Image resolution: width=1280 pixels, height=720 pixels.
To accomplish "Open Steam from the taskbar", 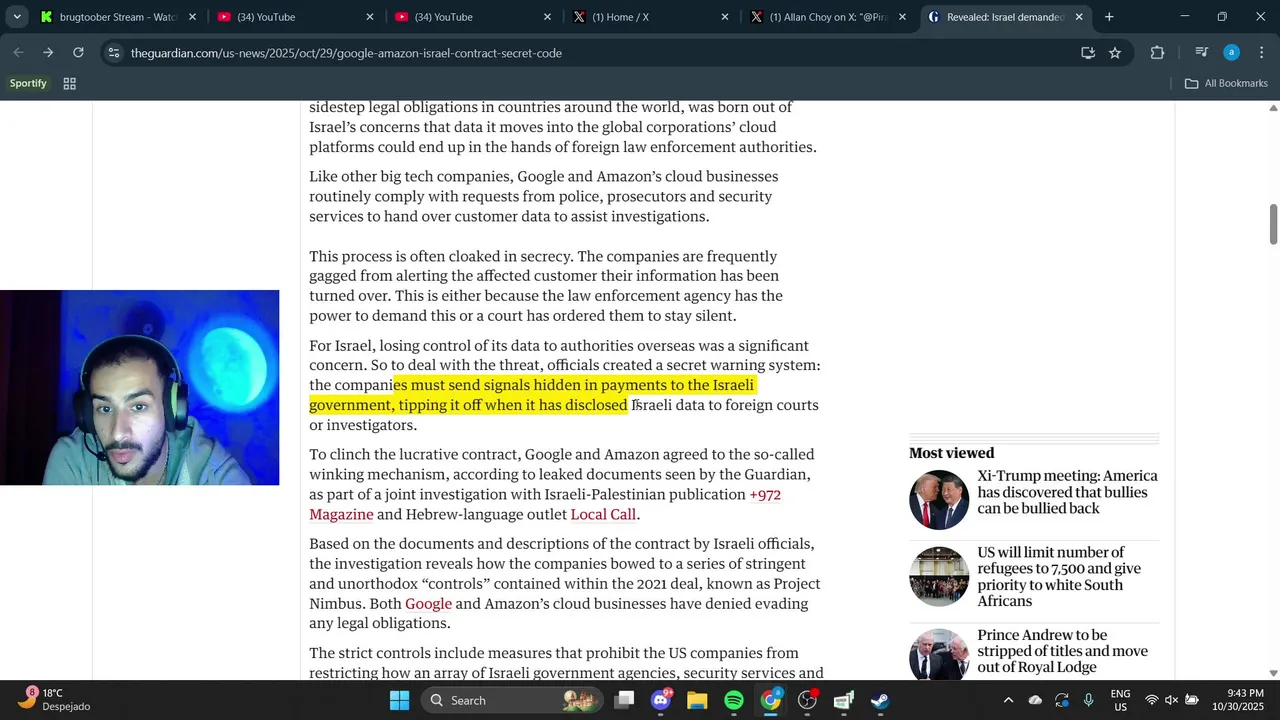I will point(880,700).
